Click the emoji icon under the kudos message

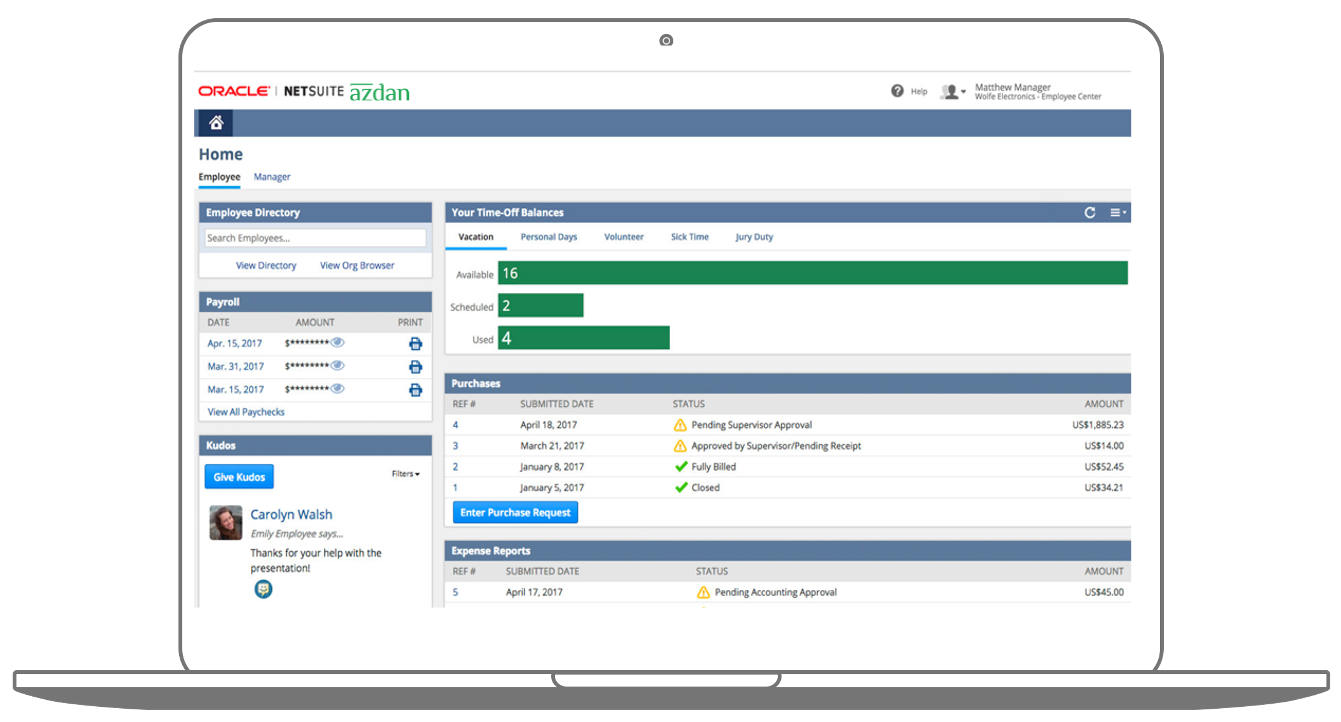[262, 589]
